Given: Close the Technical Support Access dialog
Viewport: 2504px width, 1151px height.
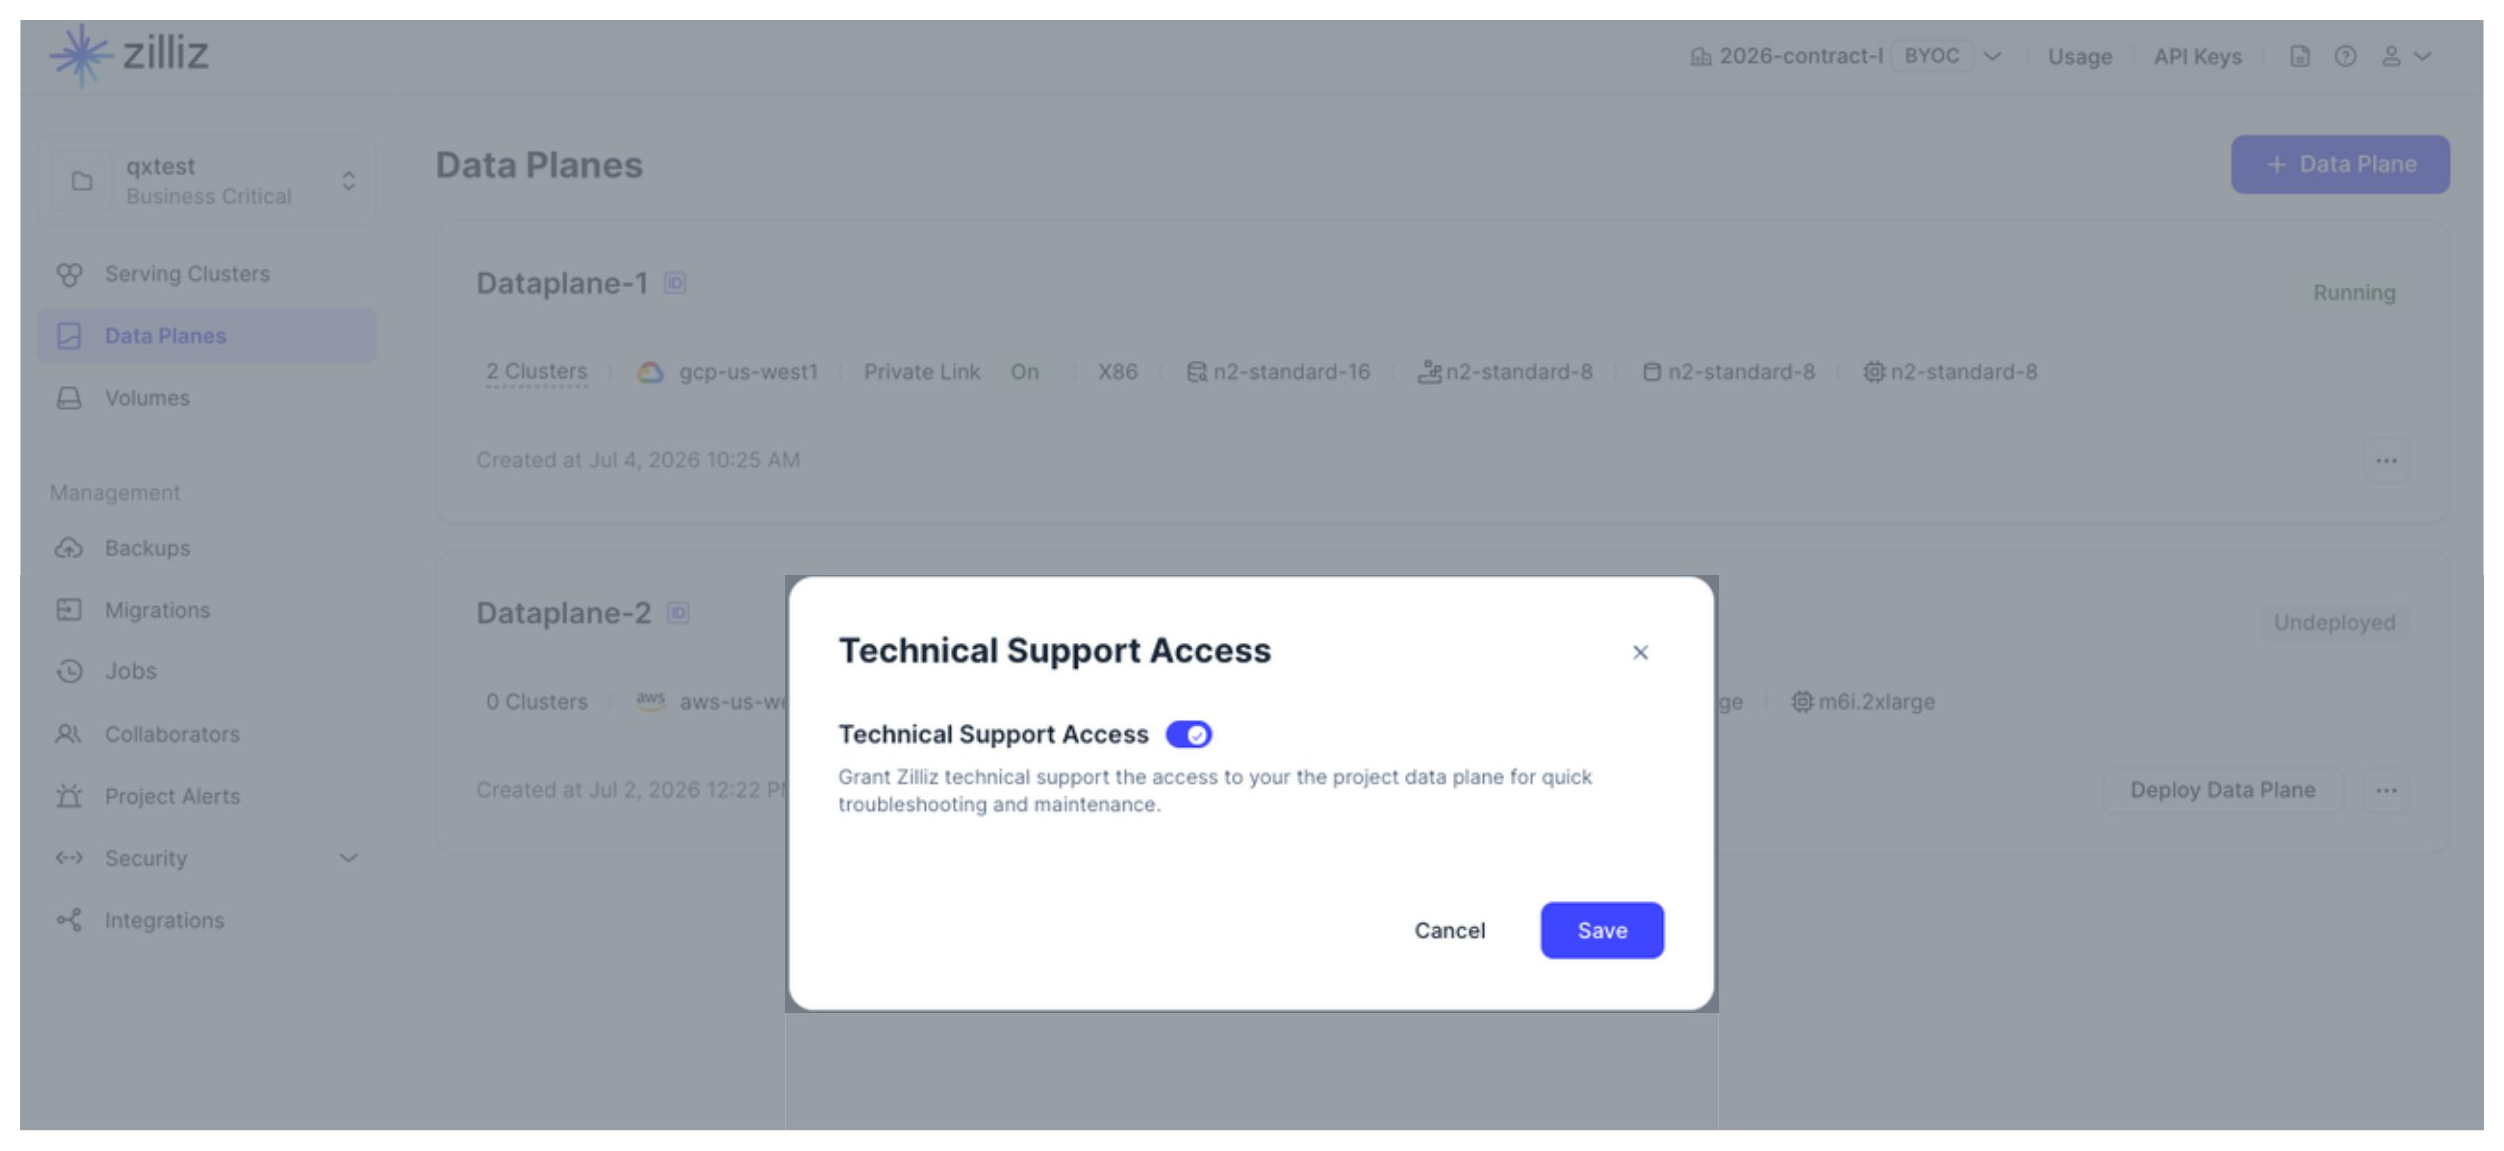Looking at the screenshot, I should (1640, 653).
